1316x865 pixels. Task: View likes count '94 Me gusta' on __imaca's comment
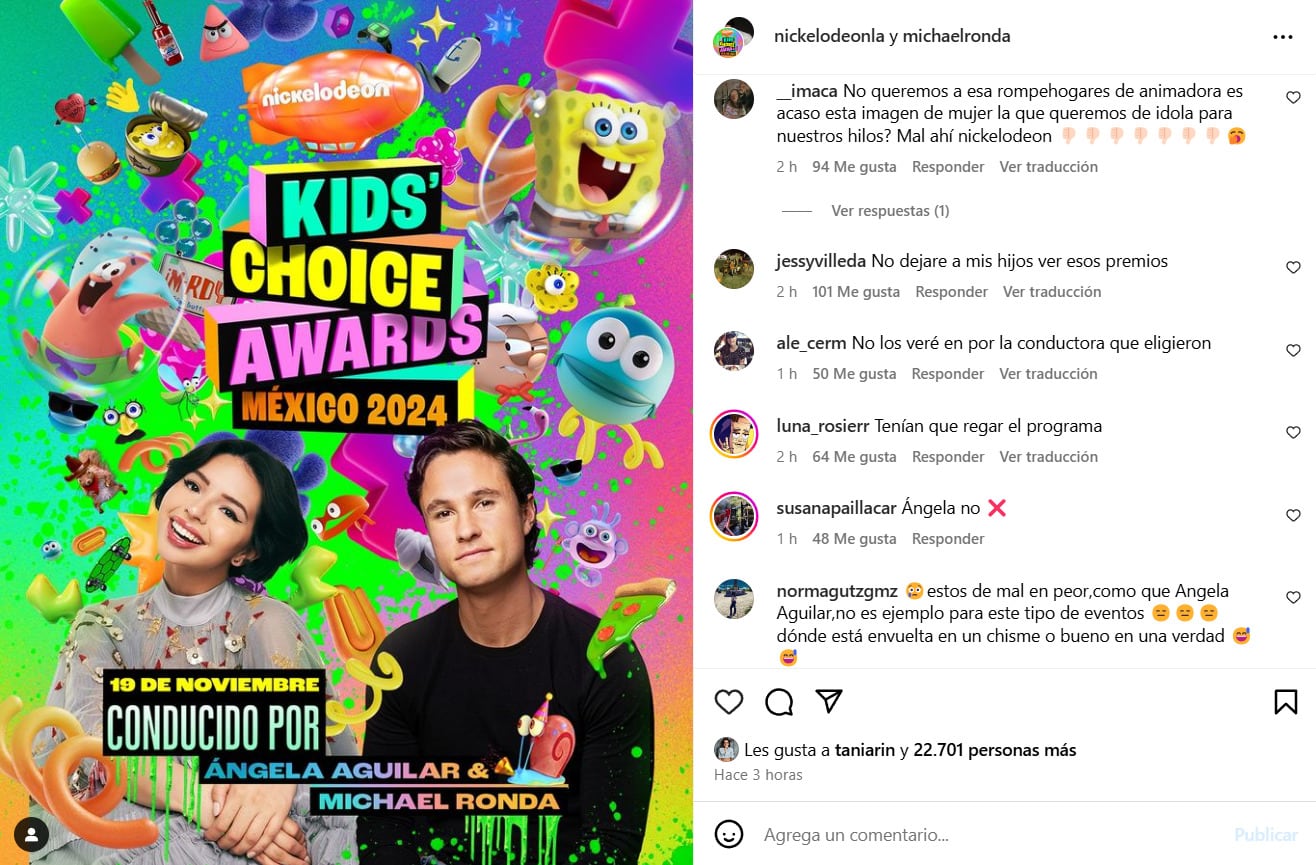tap(854, 167)
